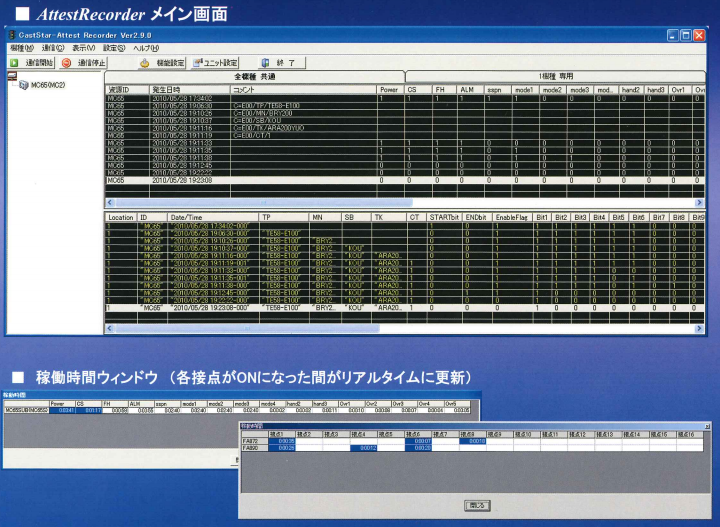Click the 接点8 column header in contact window
Screen dimensions: 720x527
point(472,434)
